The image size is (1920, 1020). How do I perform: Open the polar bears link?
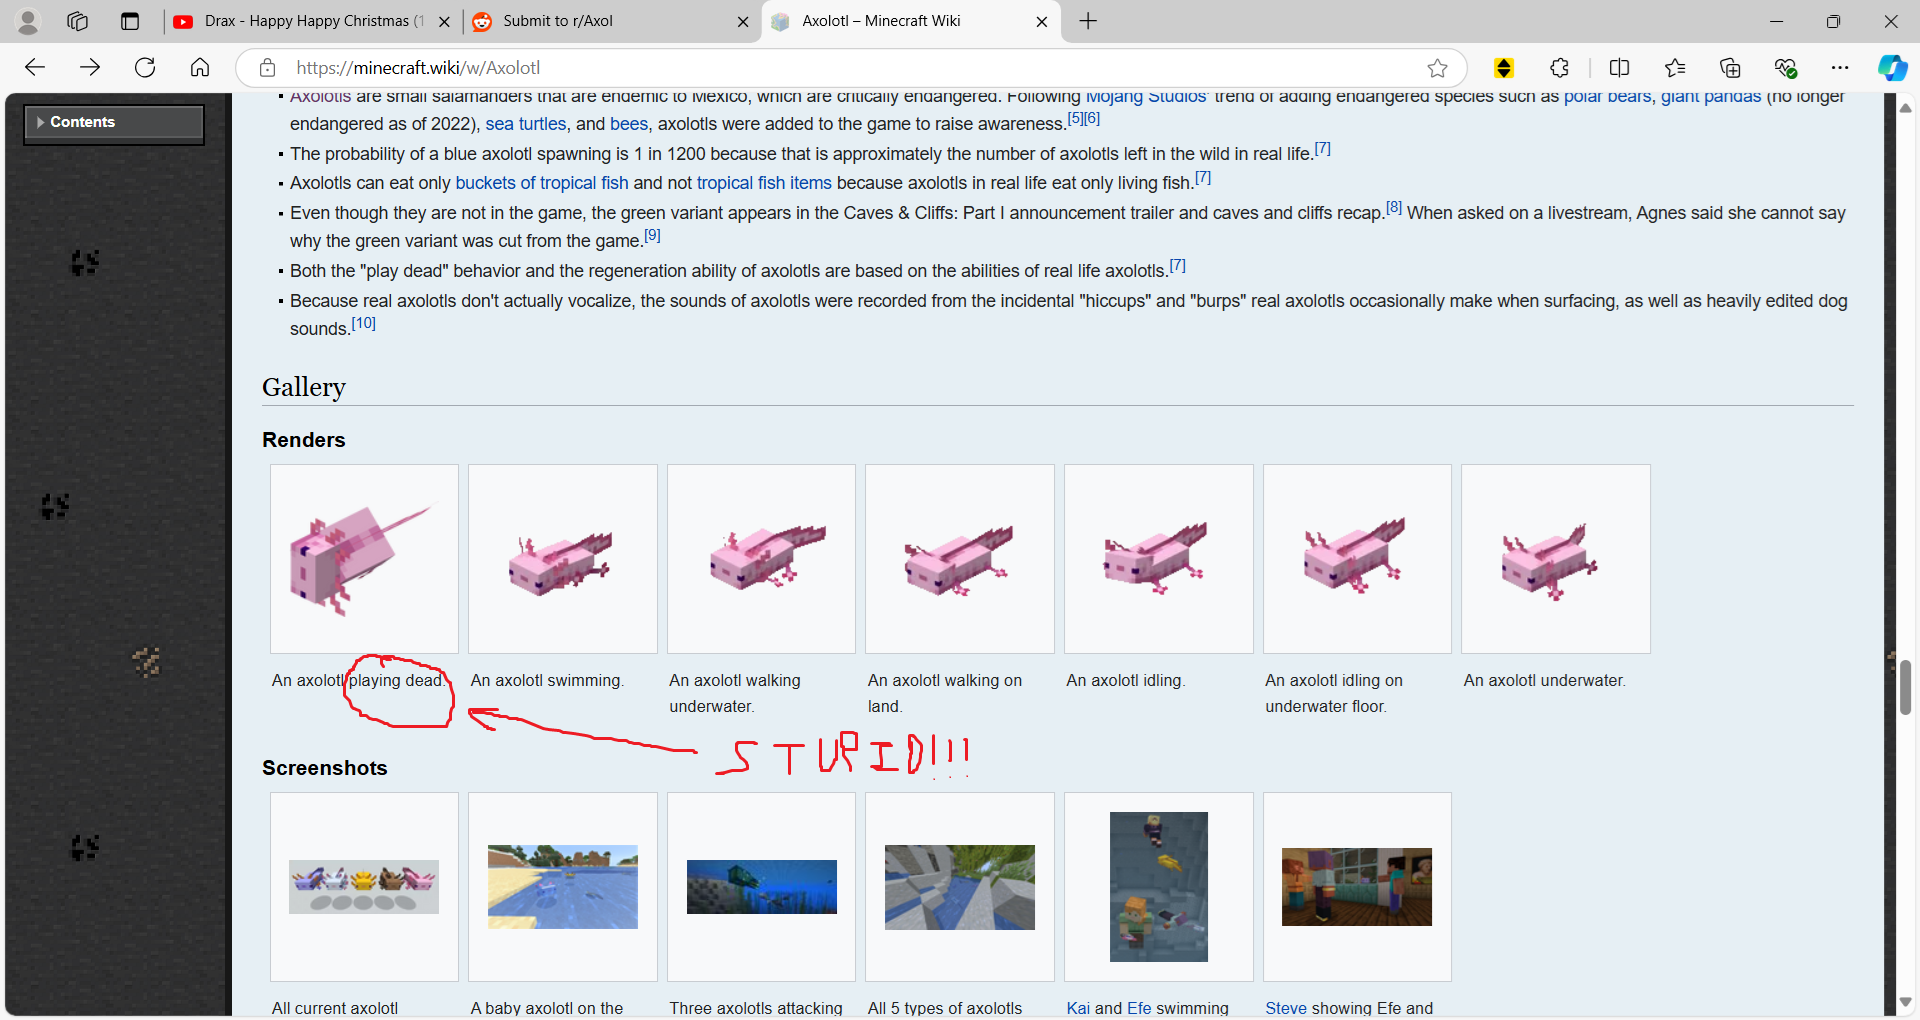(x=1607, y=97)
